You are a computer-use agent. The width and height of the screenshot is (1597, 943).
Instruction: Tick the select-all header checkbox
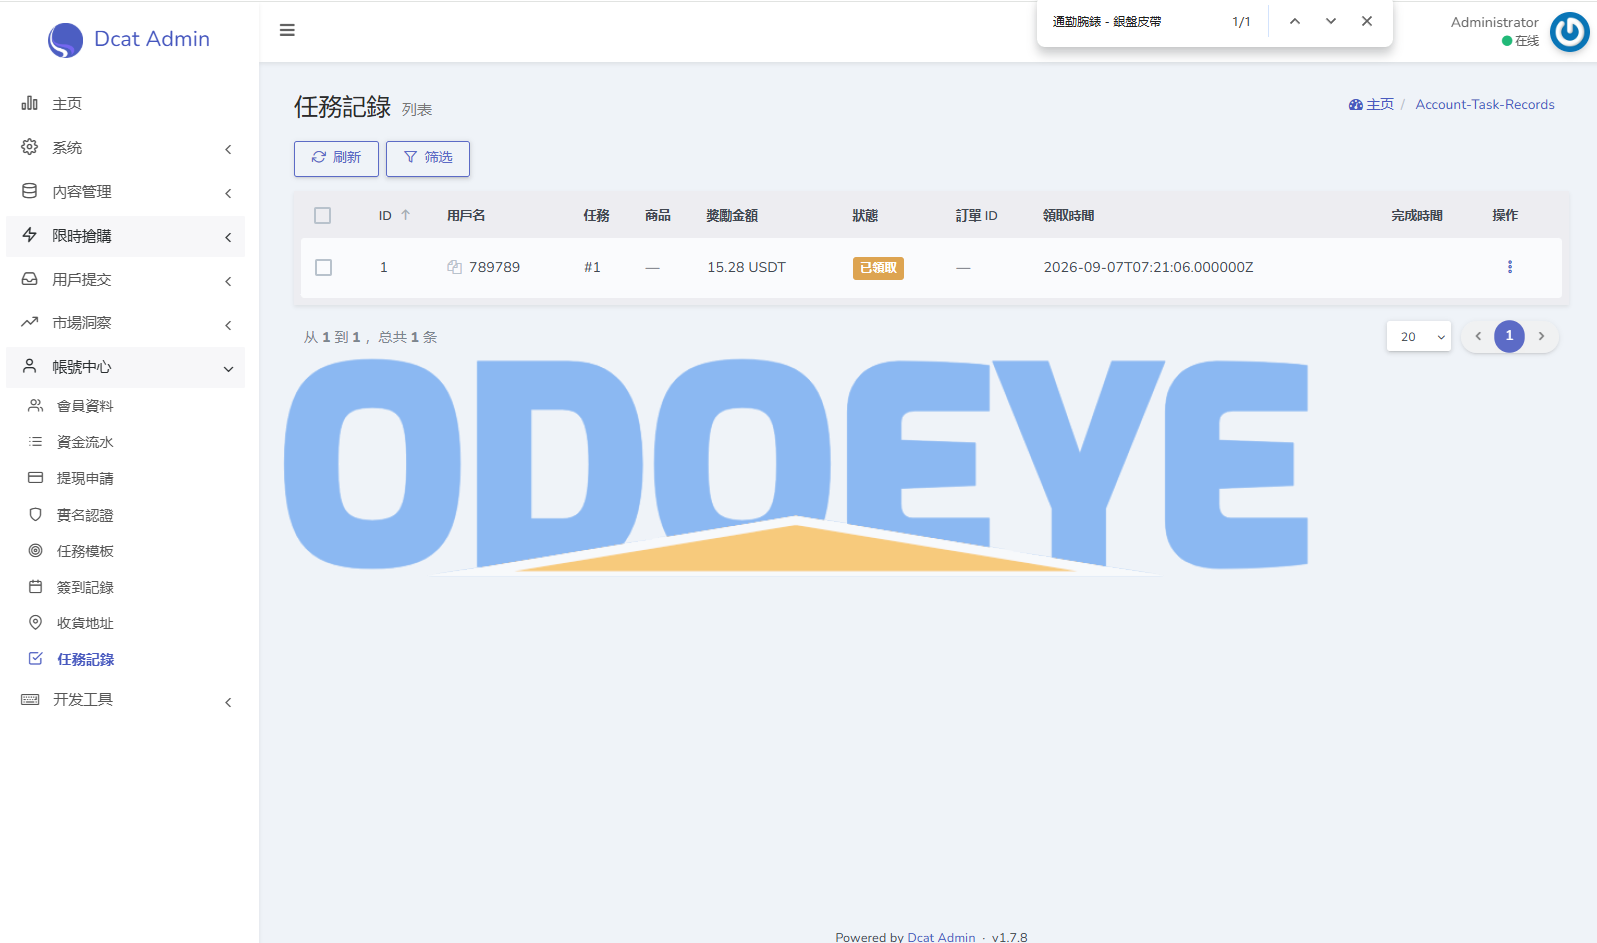click(x=322, y=215)
